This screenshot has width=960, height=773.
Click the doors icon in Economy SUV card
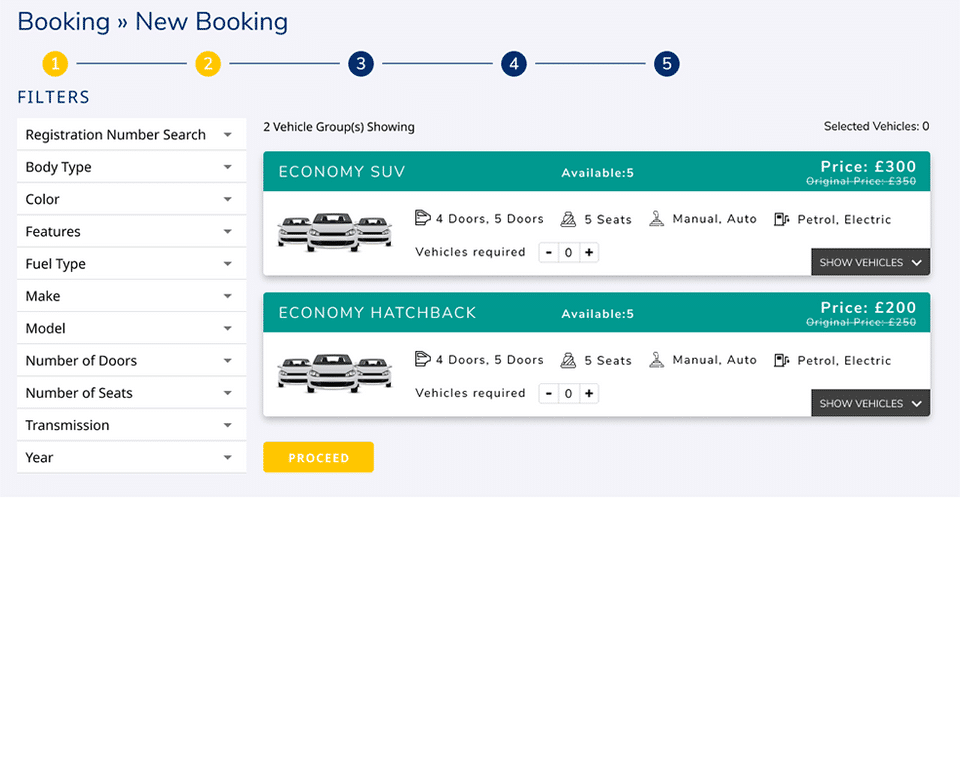[x=422, y=218]
